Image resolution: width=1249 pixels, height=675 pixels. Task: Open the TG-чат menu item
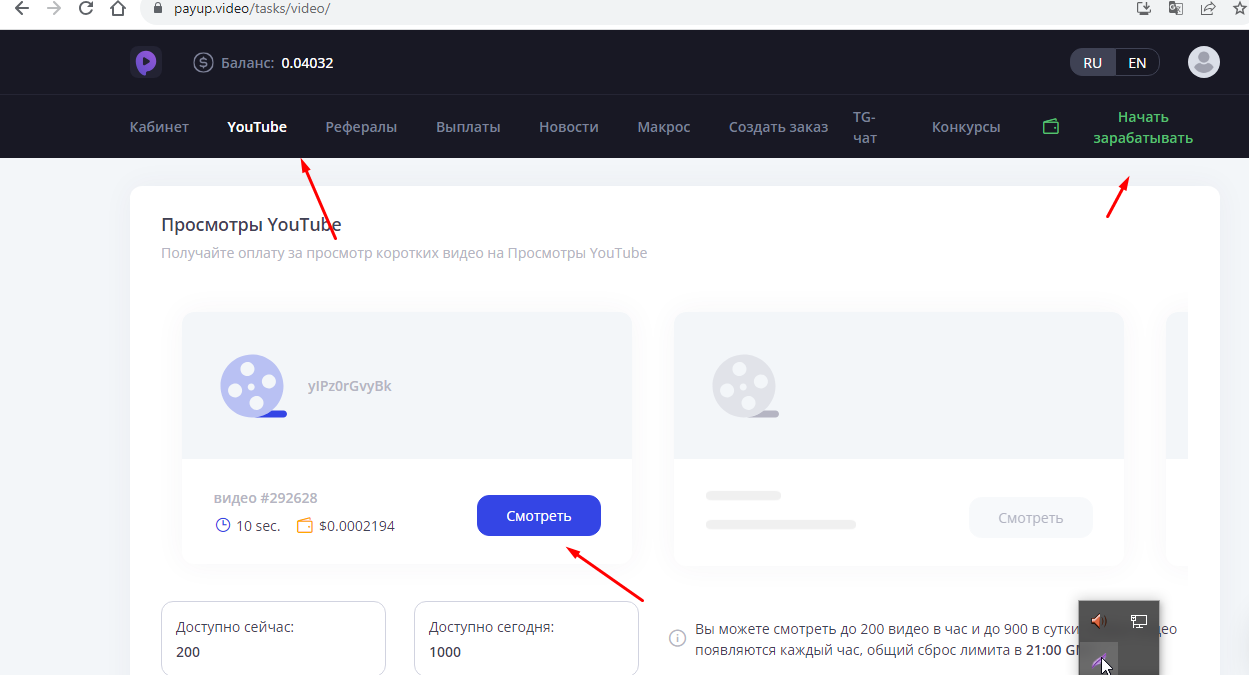(x=865, y=127)
